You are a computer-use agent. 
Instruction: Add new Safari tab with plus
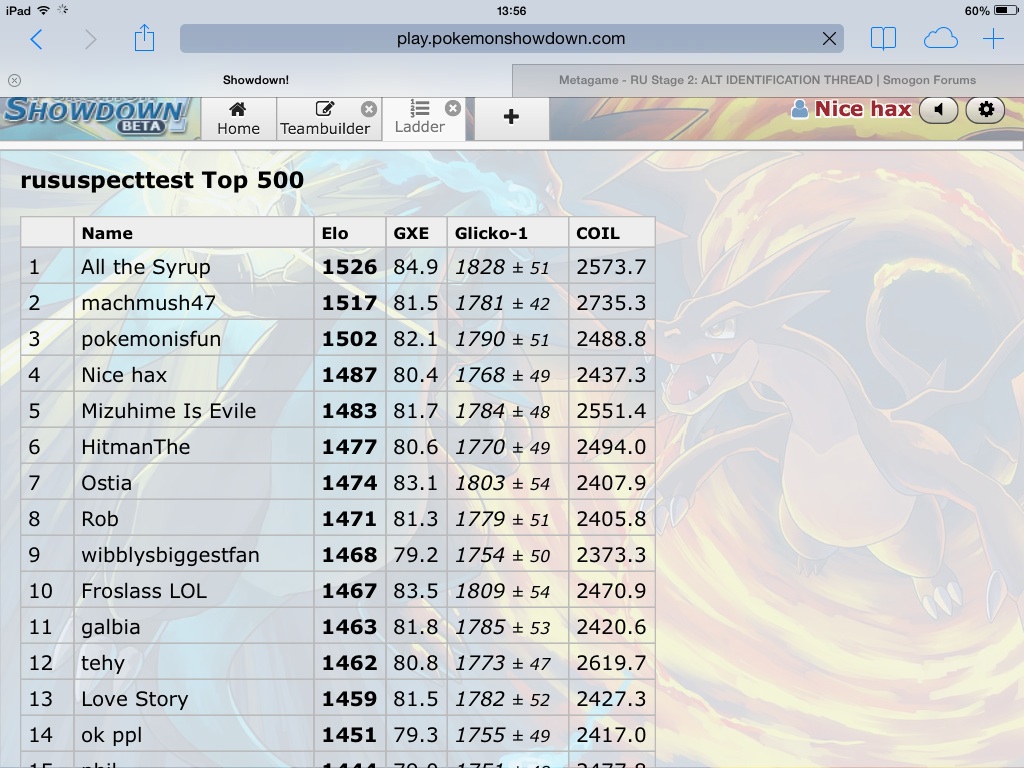(993, 39)
